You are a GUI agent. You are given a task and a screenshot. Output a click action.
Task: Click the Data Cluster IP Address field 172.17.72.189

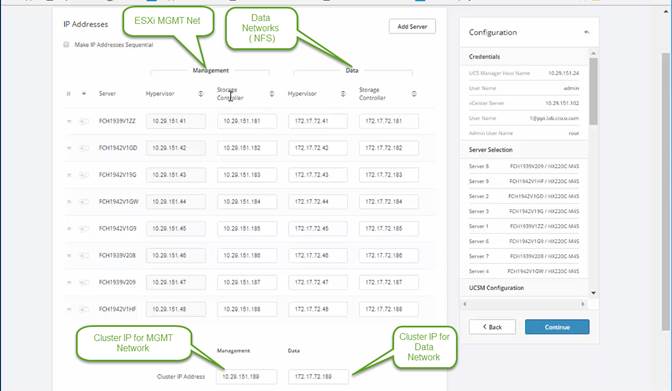318,376
